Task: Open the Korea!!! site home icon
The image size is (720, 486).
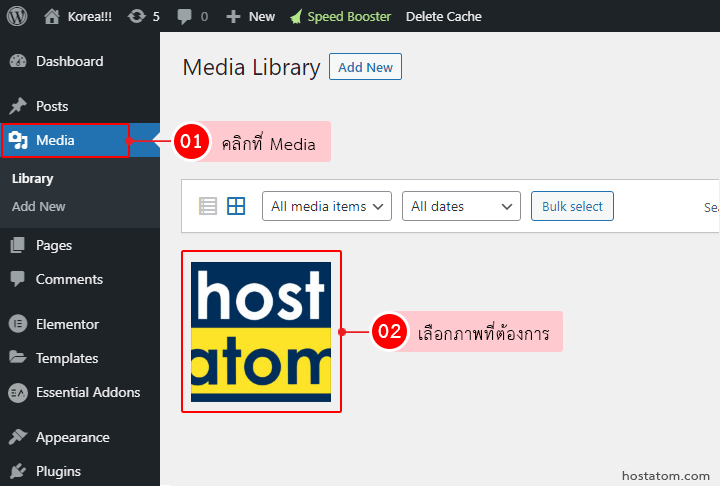Action: tap(54, 16)
